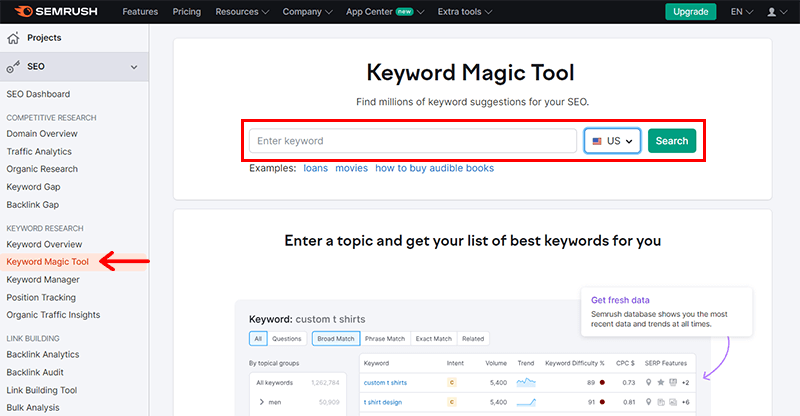The height and width of the screenshot is (416, 800).
Task: Click the SEO key icon
Action: coord(13,66)
